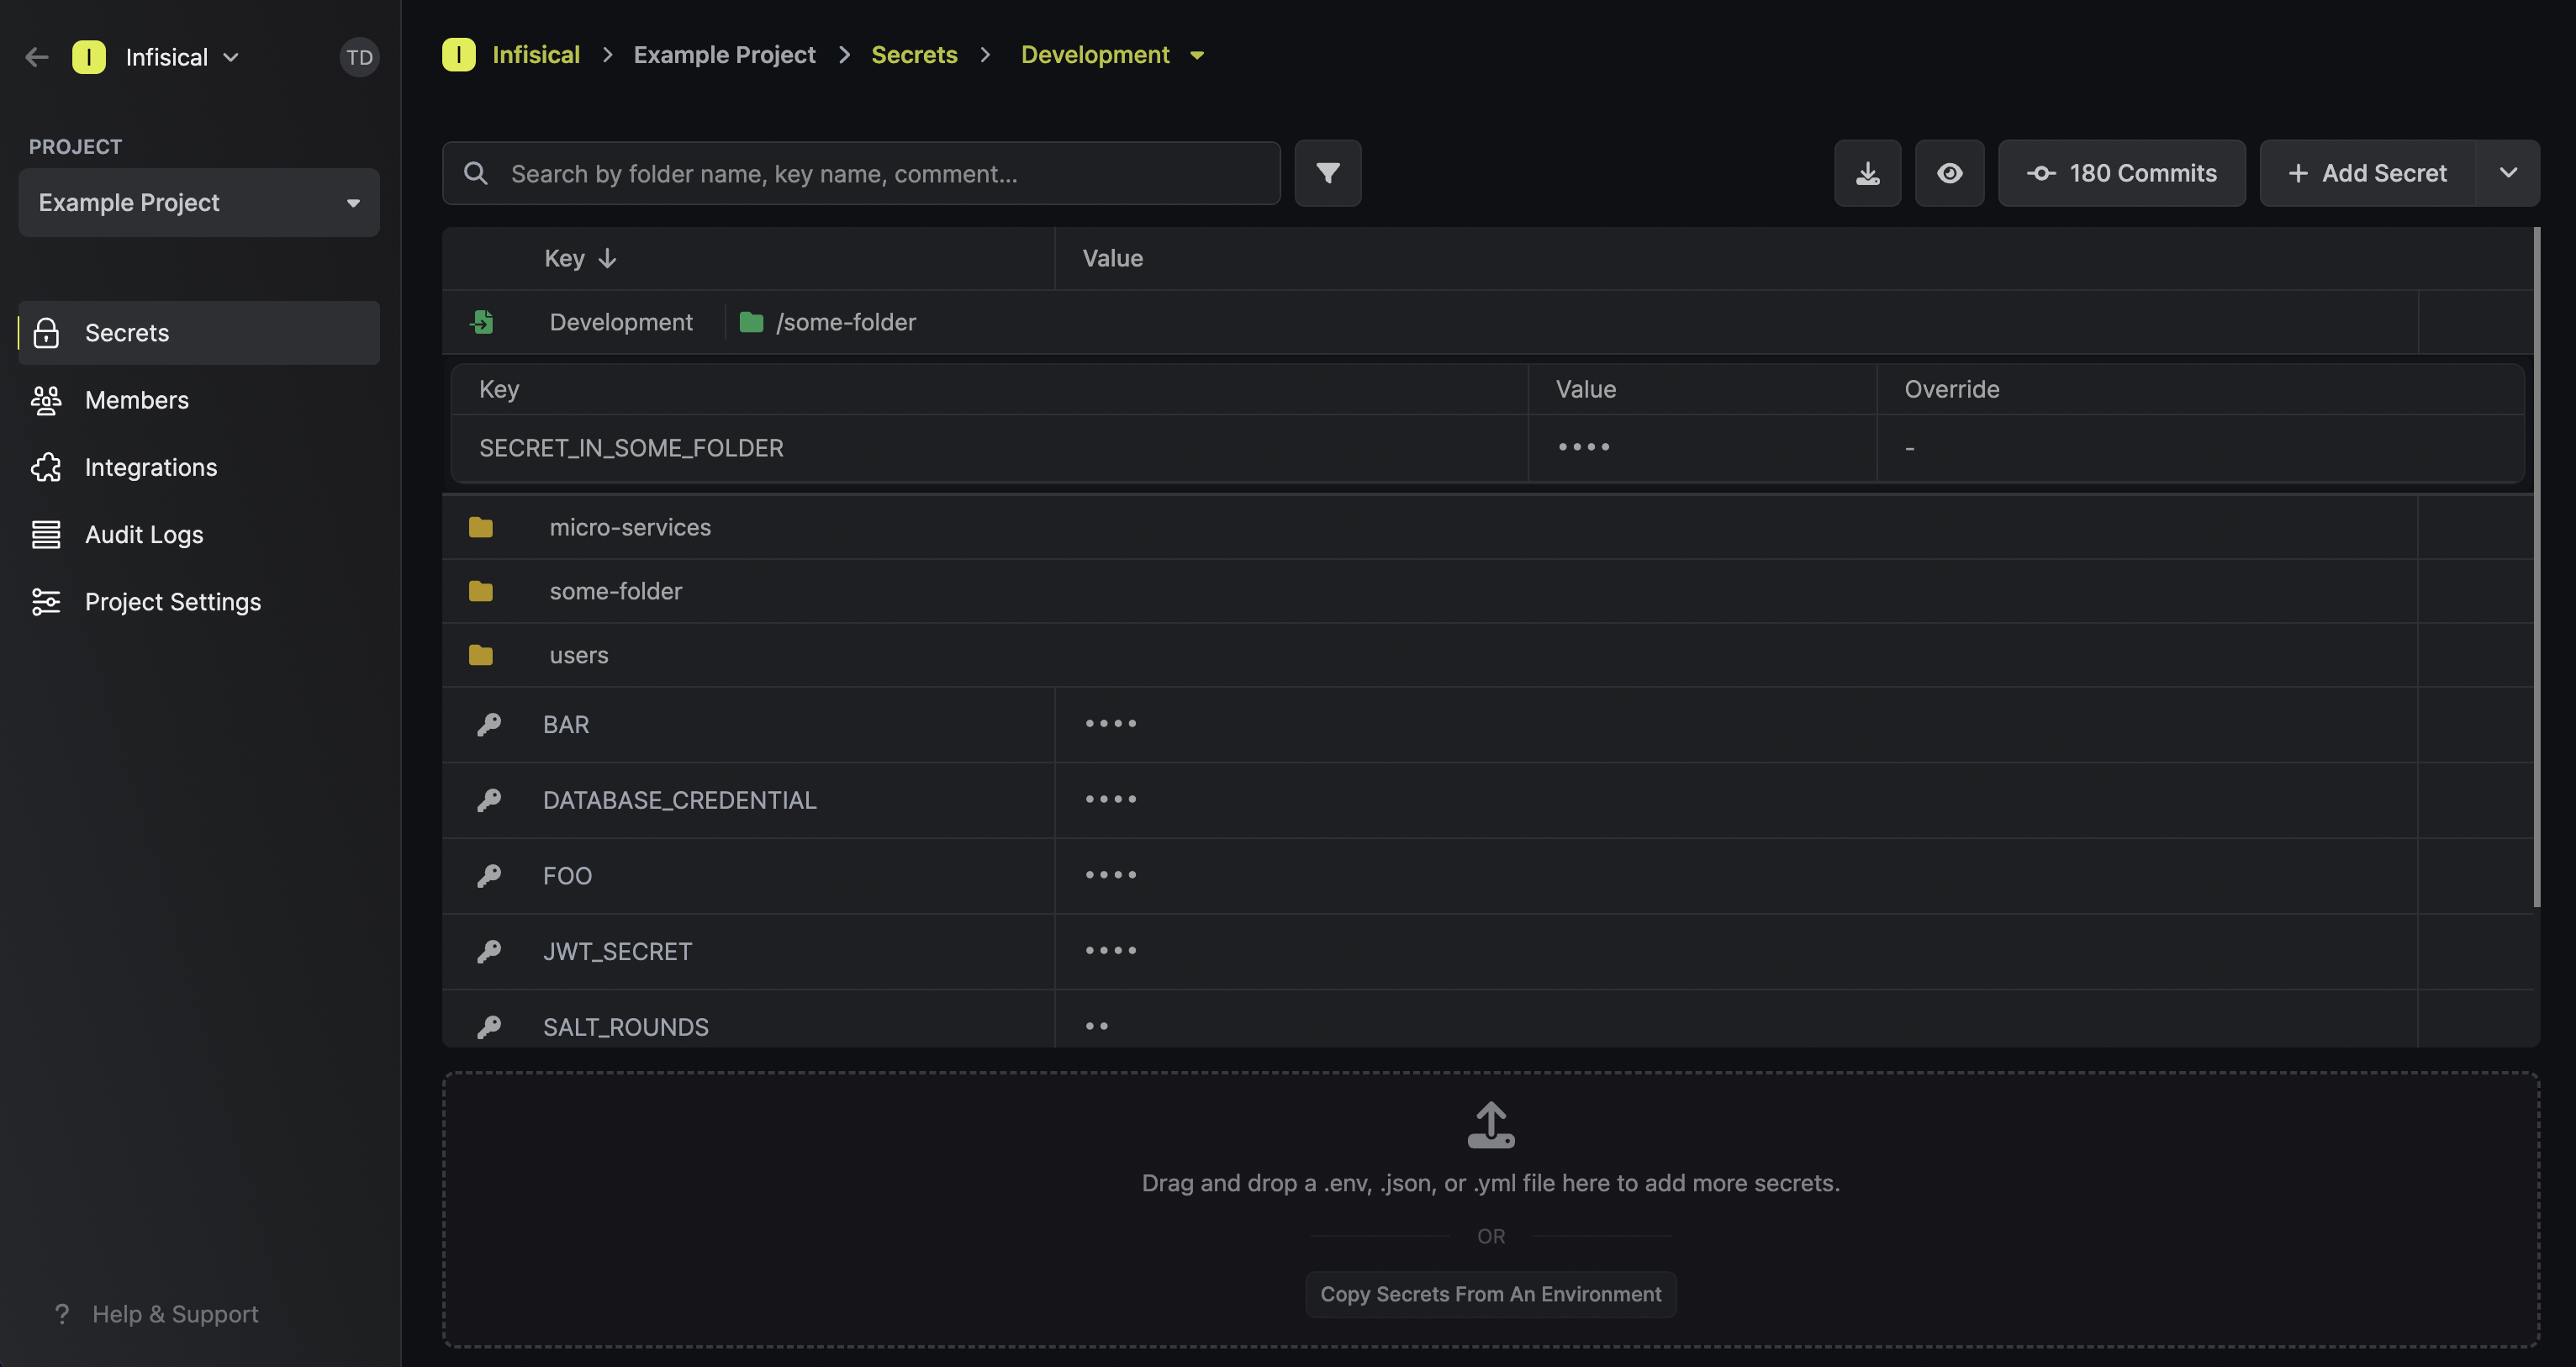The width and height of the screenshot is (2576, 1367).
Task: Click the back arrow in sidebar
Action: [x=37, y=57]
